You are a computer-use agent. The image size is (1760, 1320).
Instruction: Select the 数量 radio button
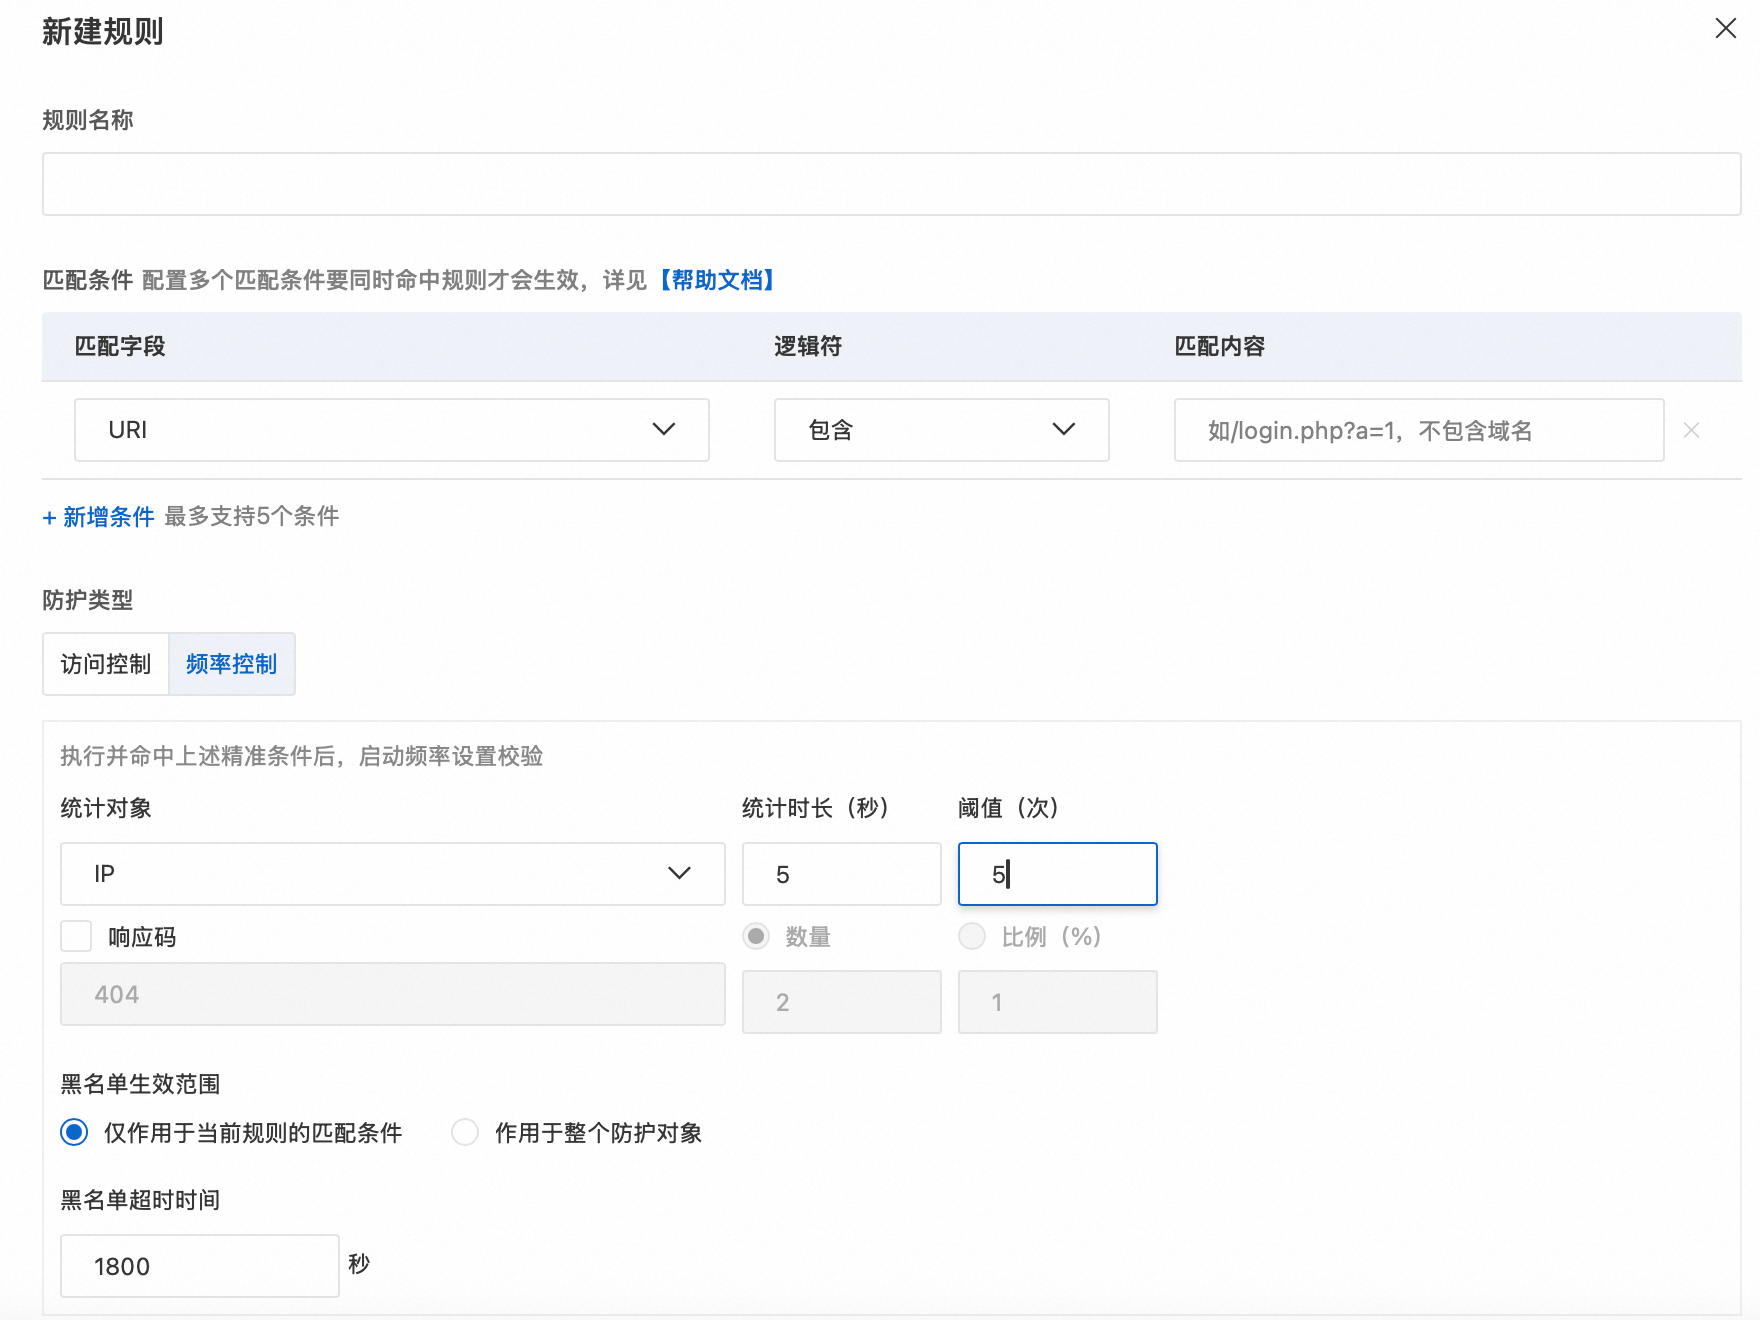tap(757, 937)
